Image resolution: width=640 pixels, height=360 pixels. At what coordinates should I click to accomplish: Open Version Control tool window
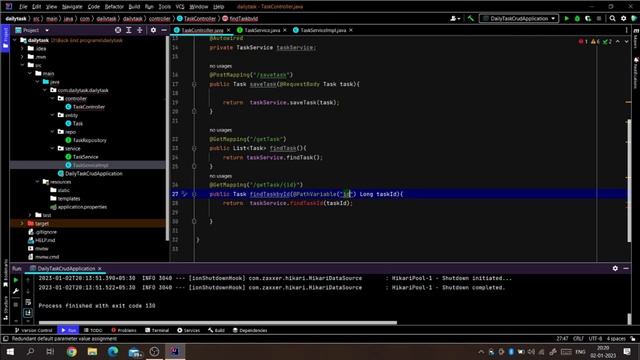(x=33, y=330)
